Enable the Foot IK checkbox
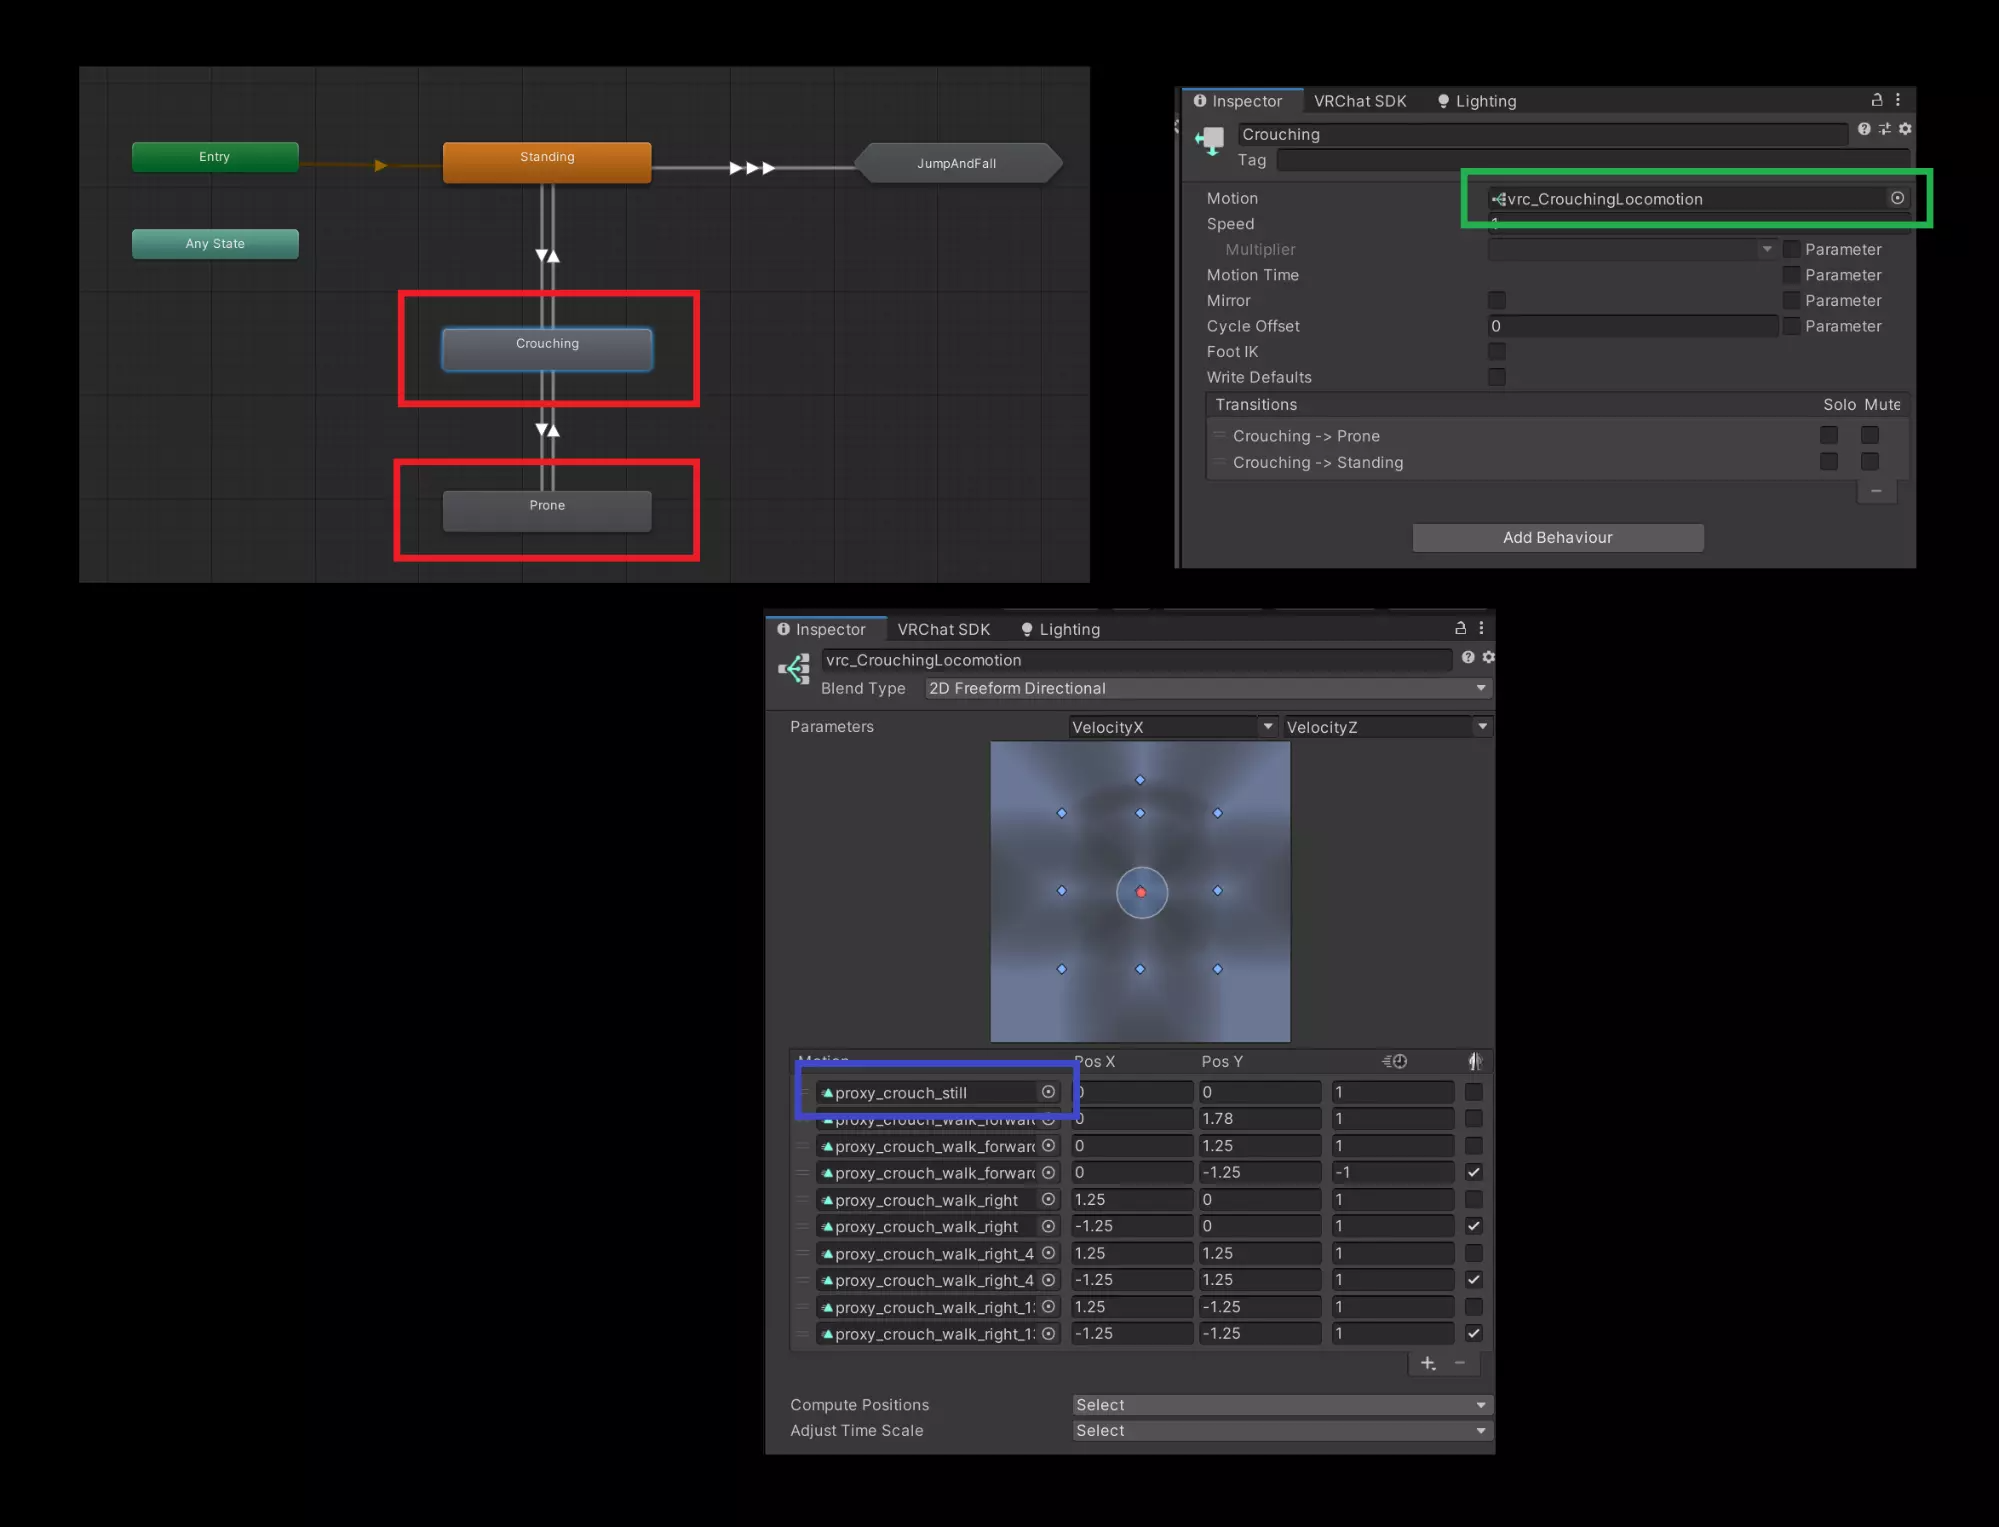Image resolution: width=1999 pixels, height=1527 pixels. click(1496, 351)
